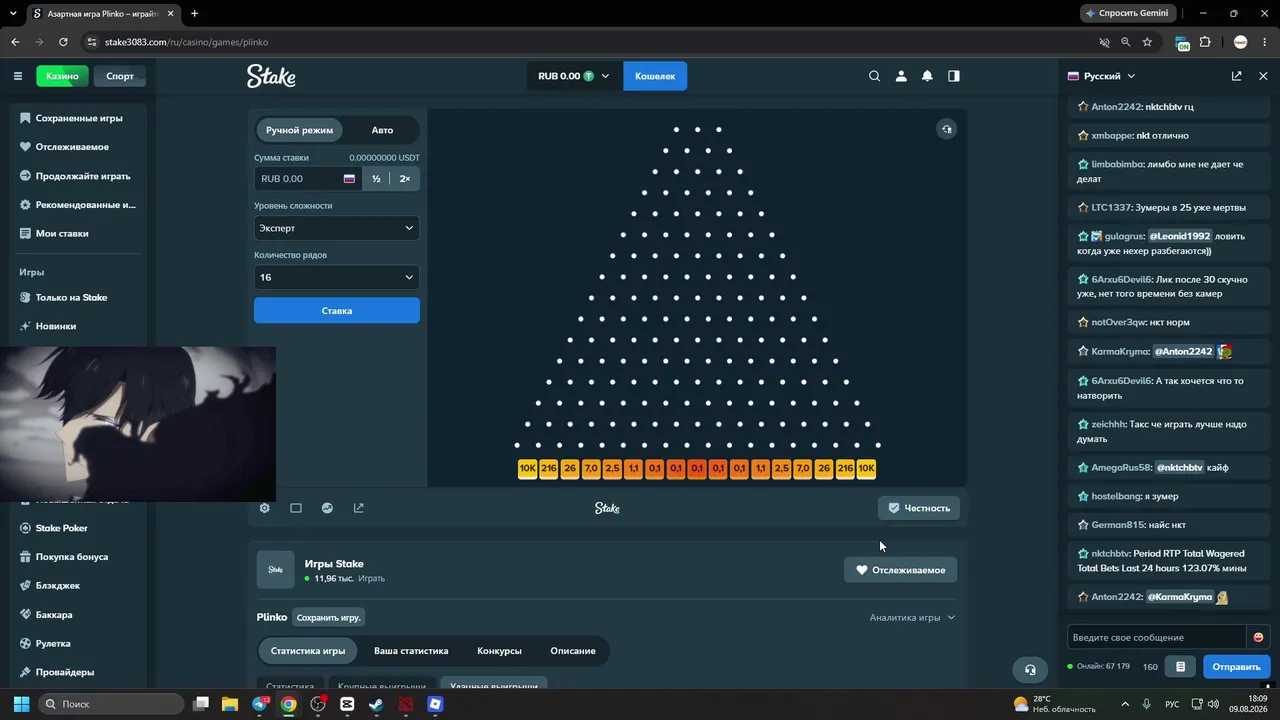1280x720 pixels.
Task: Switch to Ручной режим betting mode
Action: [299, 130]
